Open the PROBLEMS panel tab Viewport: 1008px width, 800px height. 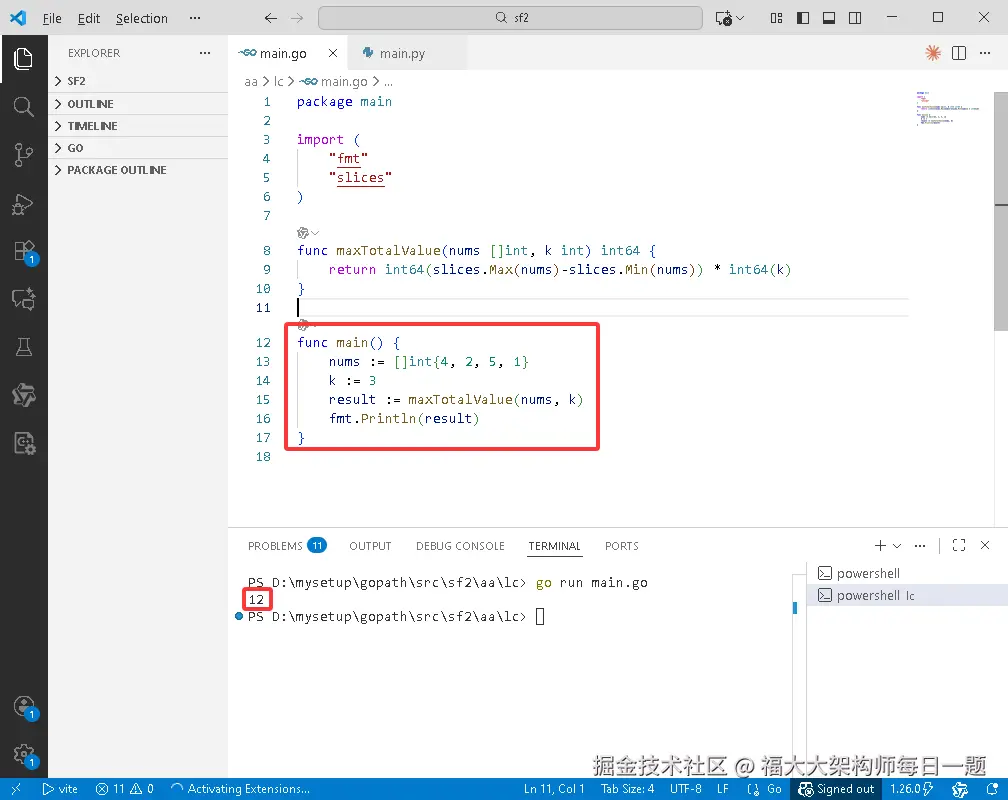tap(287, 545)
